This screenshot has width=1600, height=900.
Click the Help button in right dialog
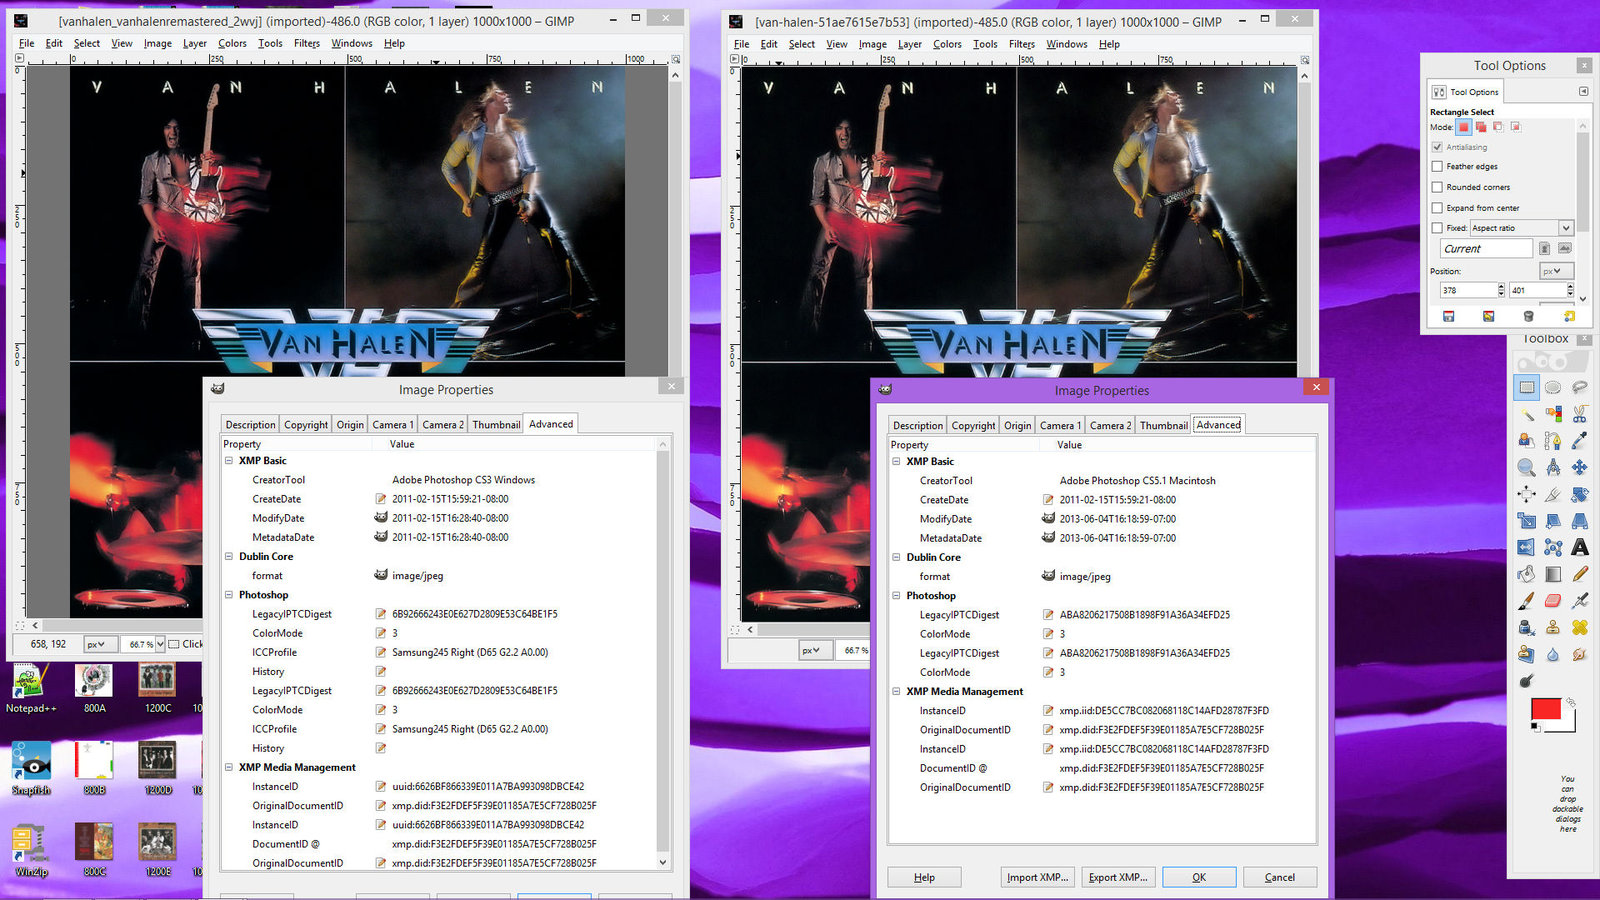click(925, 877)
